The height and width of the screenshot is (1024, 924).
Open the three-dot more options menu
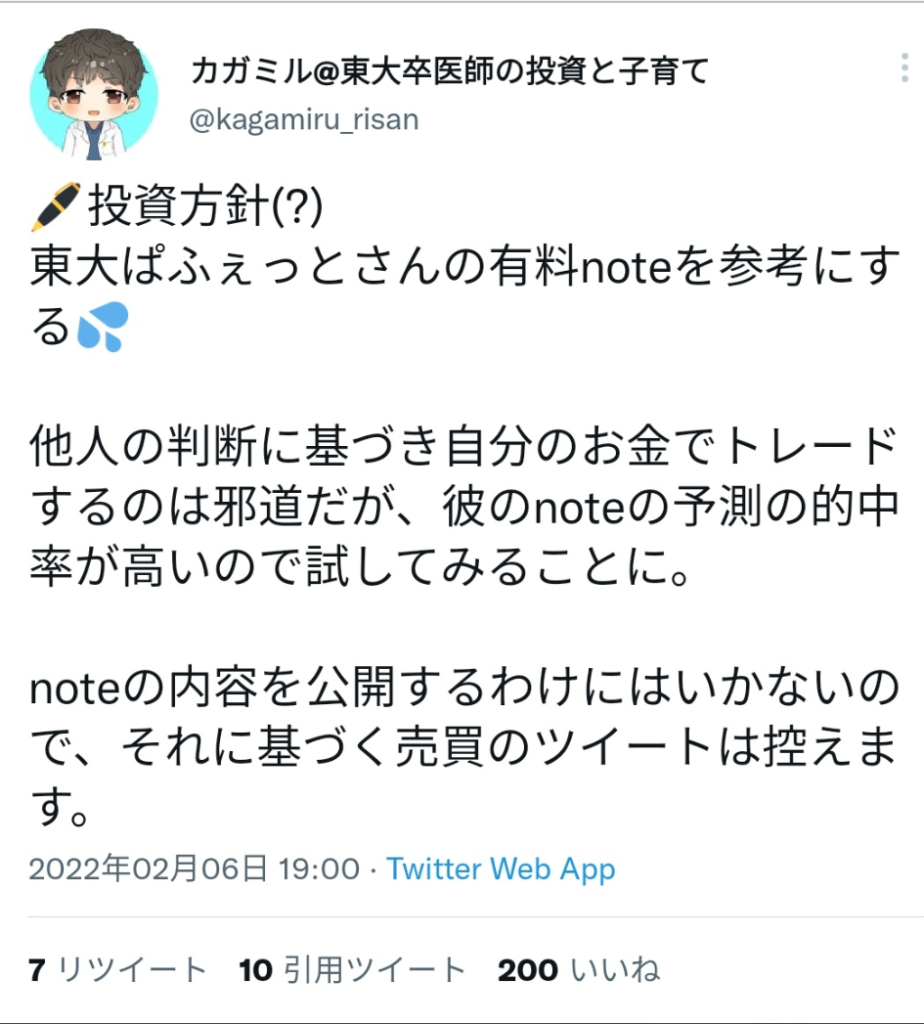(904, 68)
